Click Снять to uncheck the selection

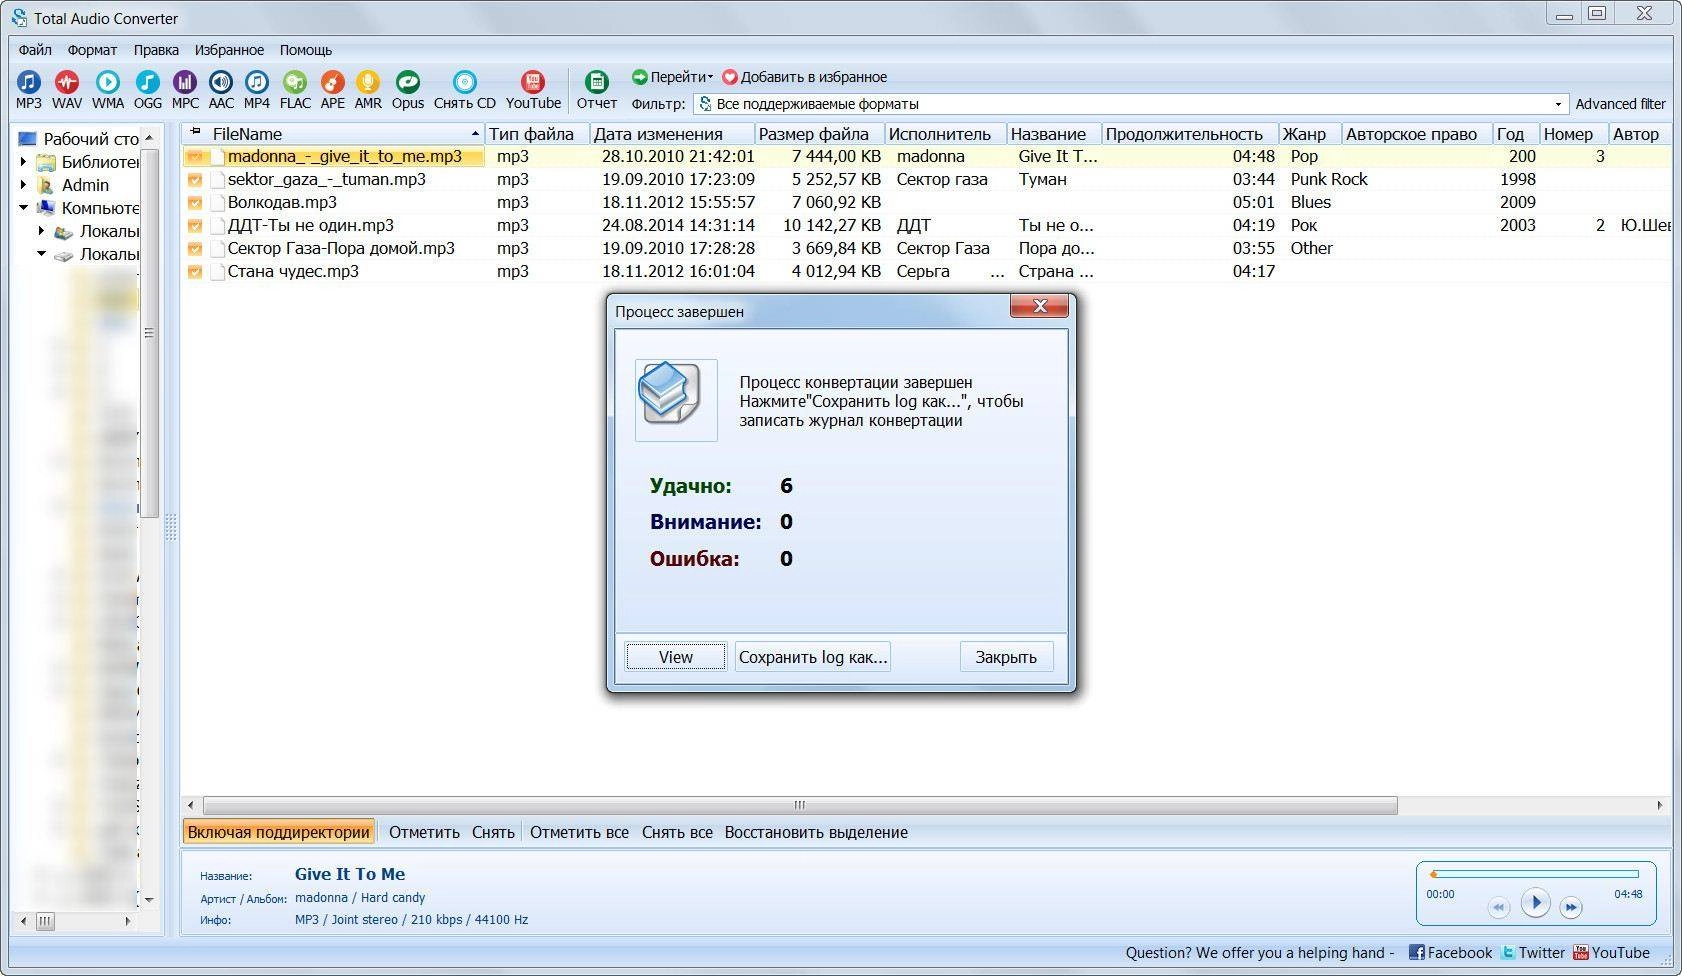(493, 832)
